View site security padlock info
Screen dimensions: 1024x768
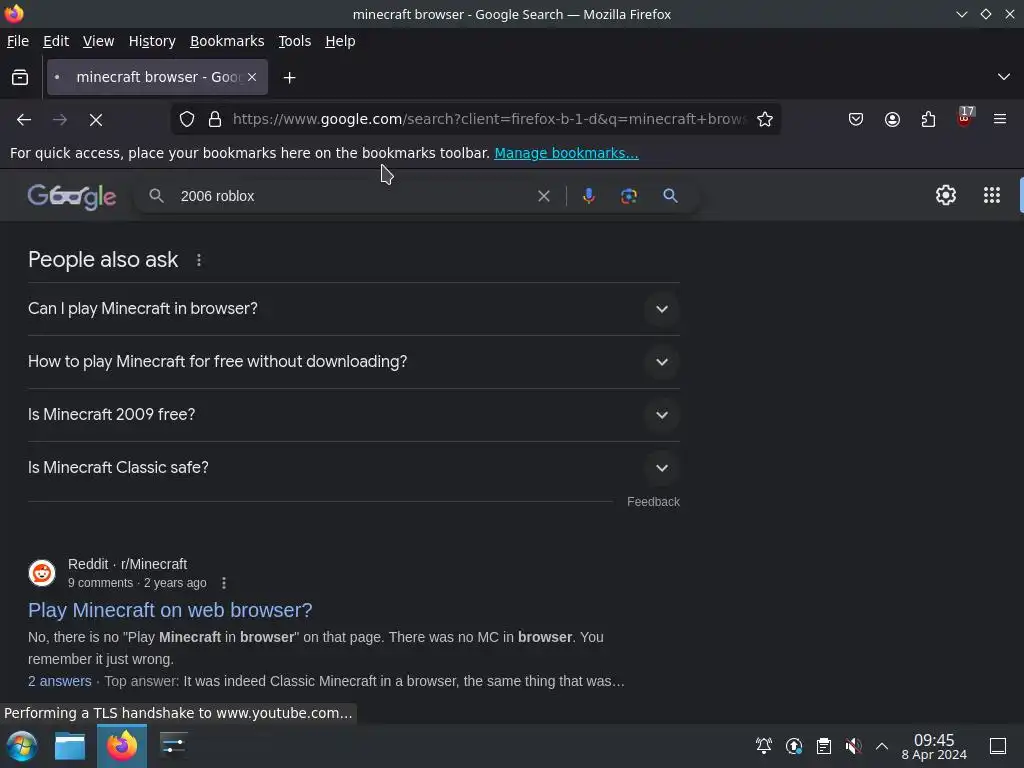pos(215,119)
